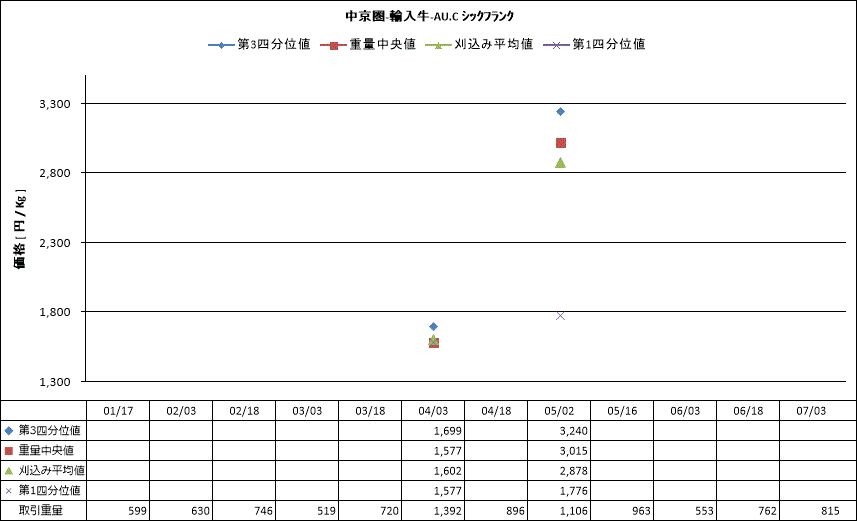Click the y-axis label 2,300
Viewport: 857px width, 521px height.
(x=55, y=243)
